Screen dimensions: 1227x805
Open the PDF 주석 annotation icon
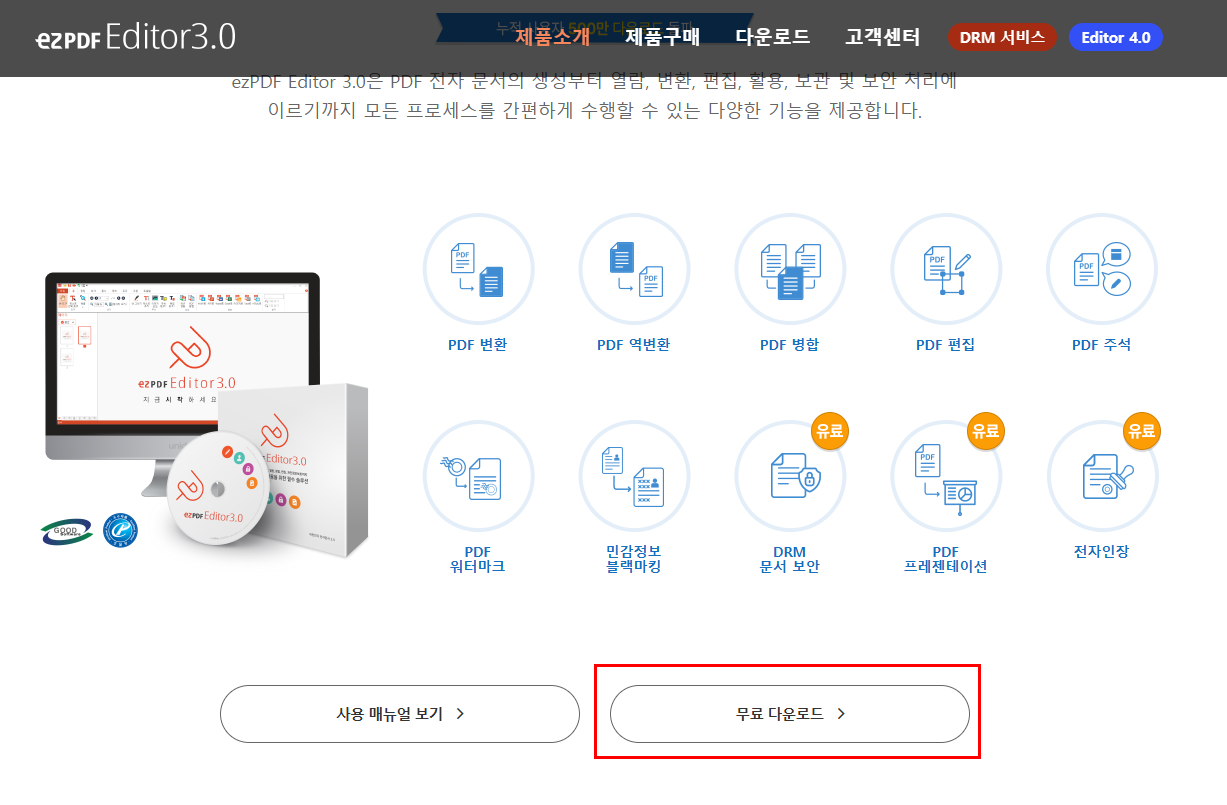1102,269
